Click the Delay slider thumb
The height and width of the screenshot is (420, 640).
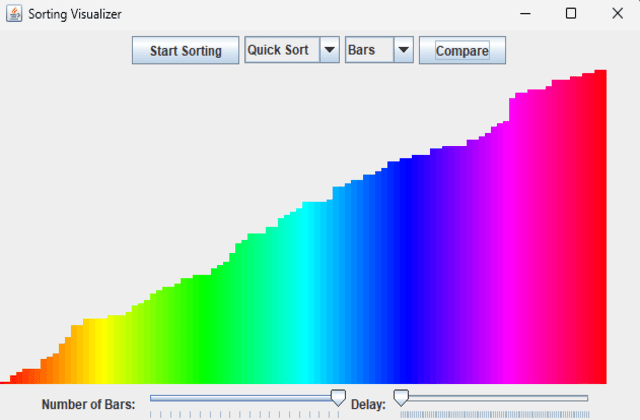point(401,398)
